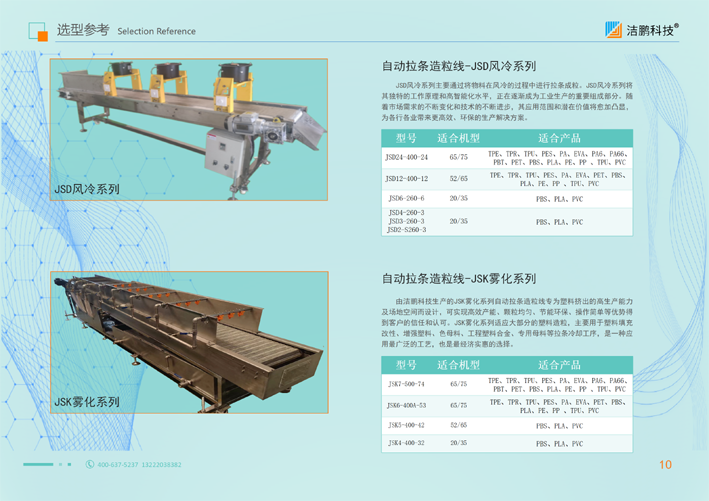This screenshot has height=501, width=709.
Task: Click PBS、PLA、PVC in the JSK5-400-42 row
Action: 559,426
